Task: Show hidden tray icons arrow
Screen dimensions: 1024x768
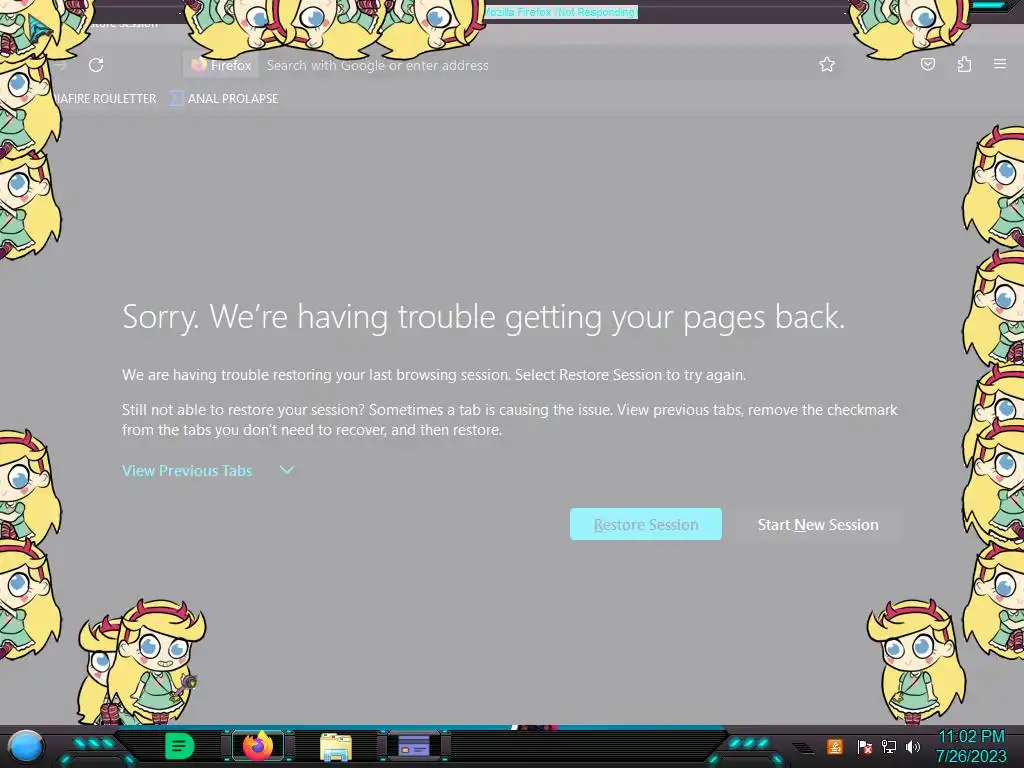Action: [804, 748]
